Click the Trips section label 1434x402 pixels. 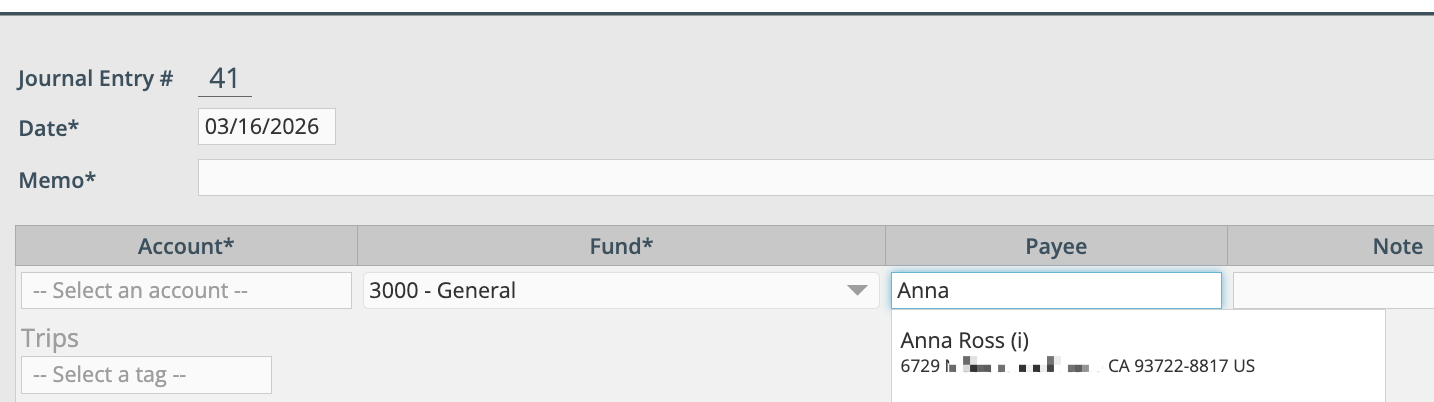pos(50,339)
